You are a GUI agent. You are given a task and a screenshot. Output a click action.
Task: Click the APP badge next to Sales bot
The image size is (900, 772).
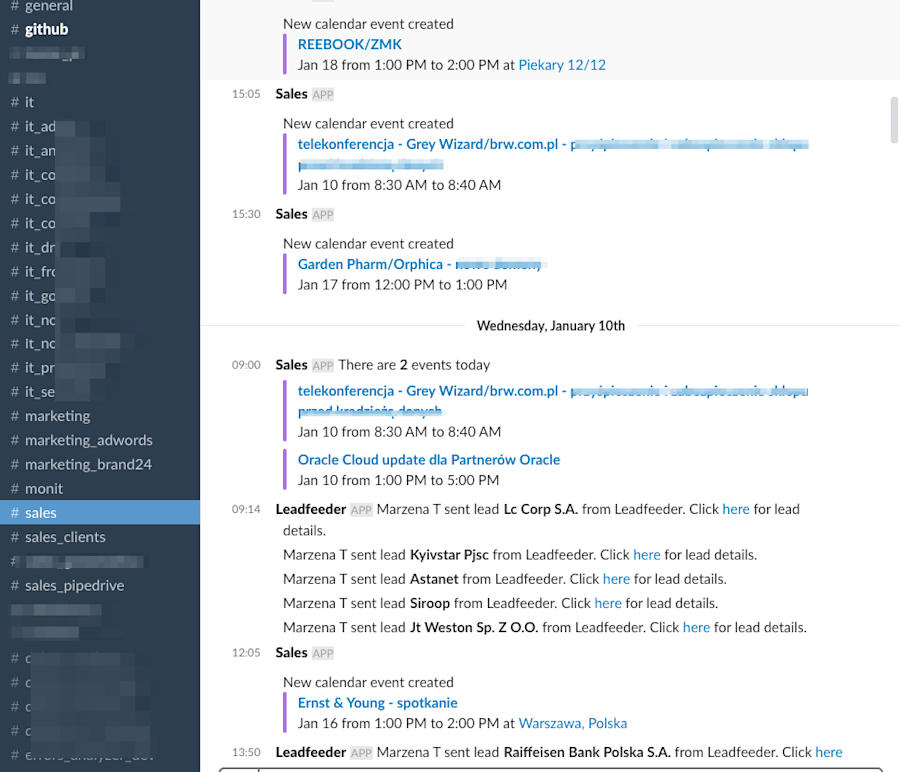coord(321,94)
